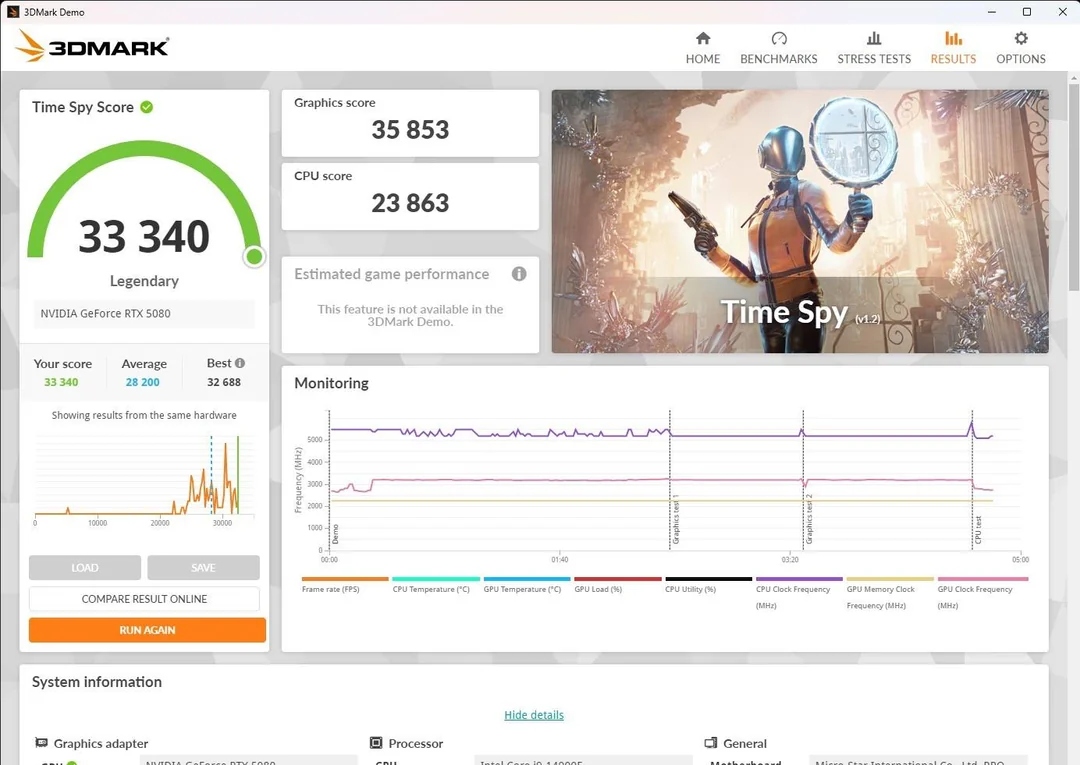Toggle the GPU Load (%) legend entry
This screenshot has height=765, width=1080.
(596, 589)
